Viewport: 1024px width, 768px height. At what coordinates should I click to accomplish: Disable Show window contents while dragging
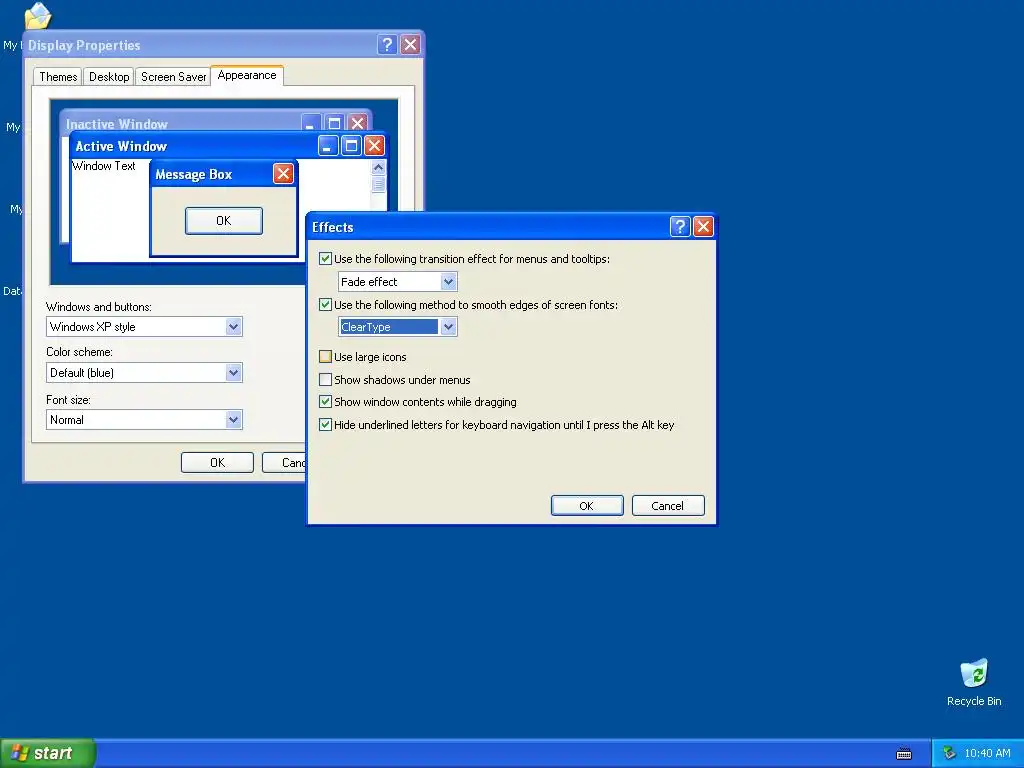pyautogui.click(x=325, y=402)
